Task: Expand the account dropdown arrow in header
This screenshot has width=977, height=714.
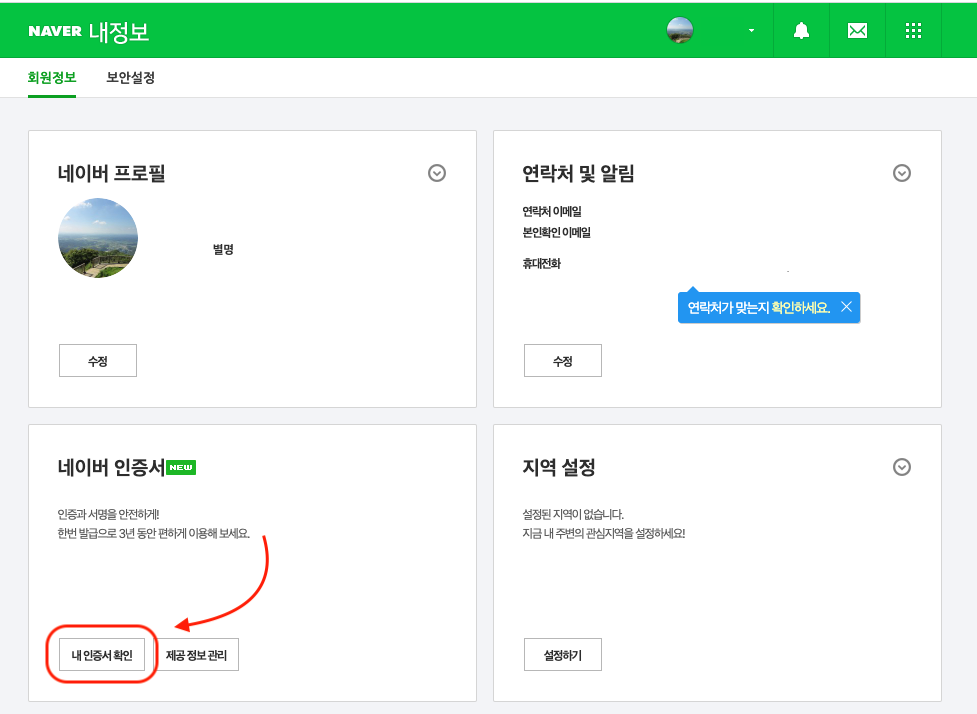Action: pos(751,31)
